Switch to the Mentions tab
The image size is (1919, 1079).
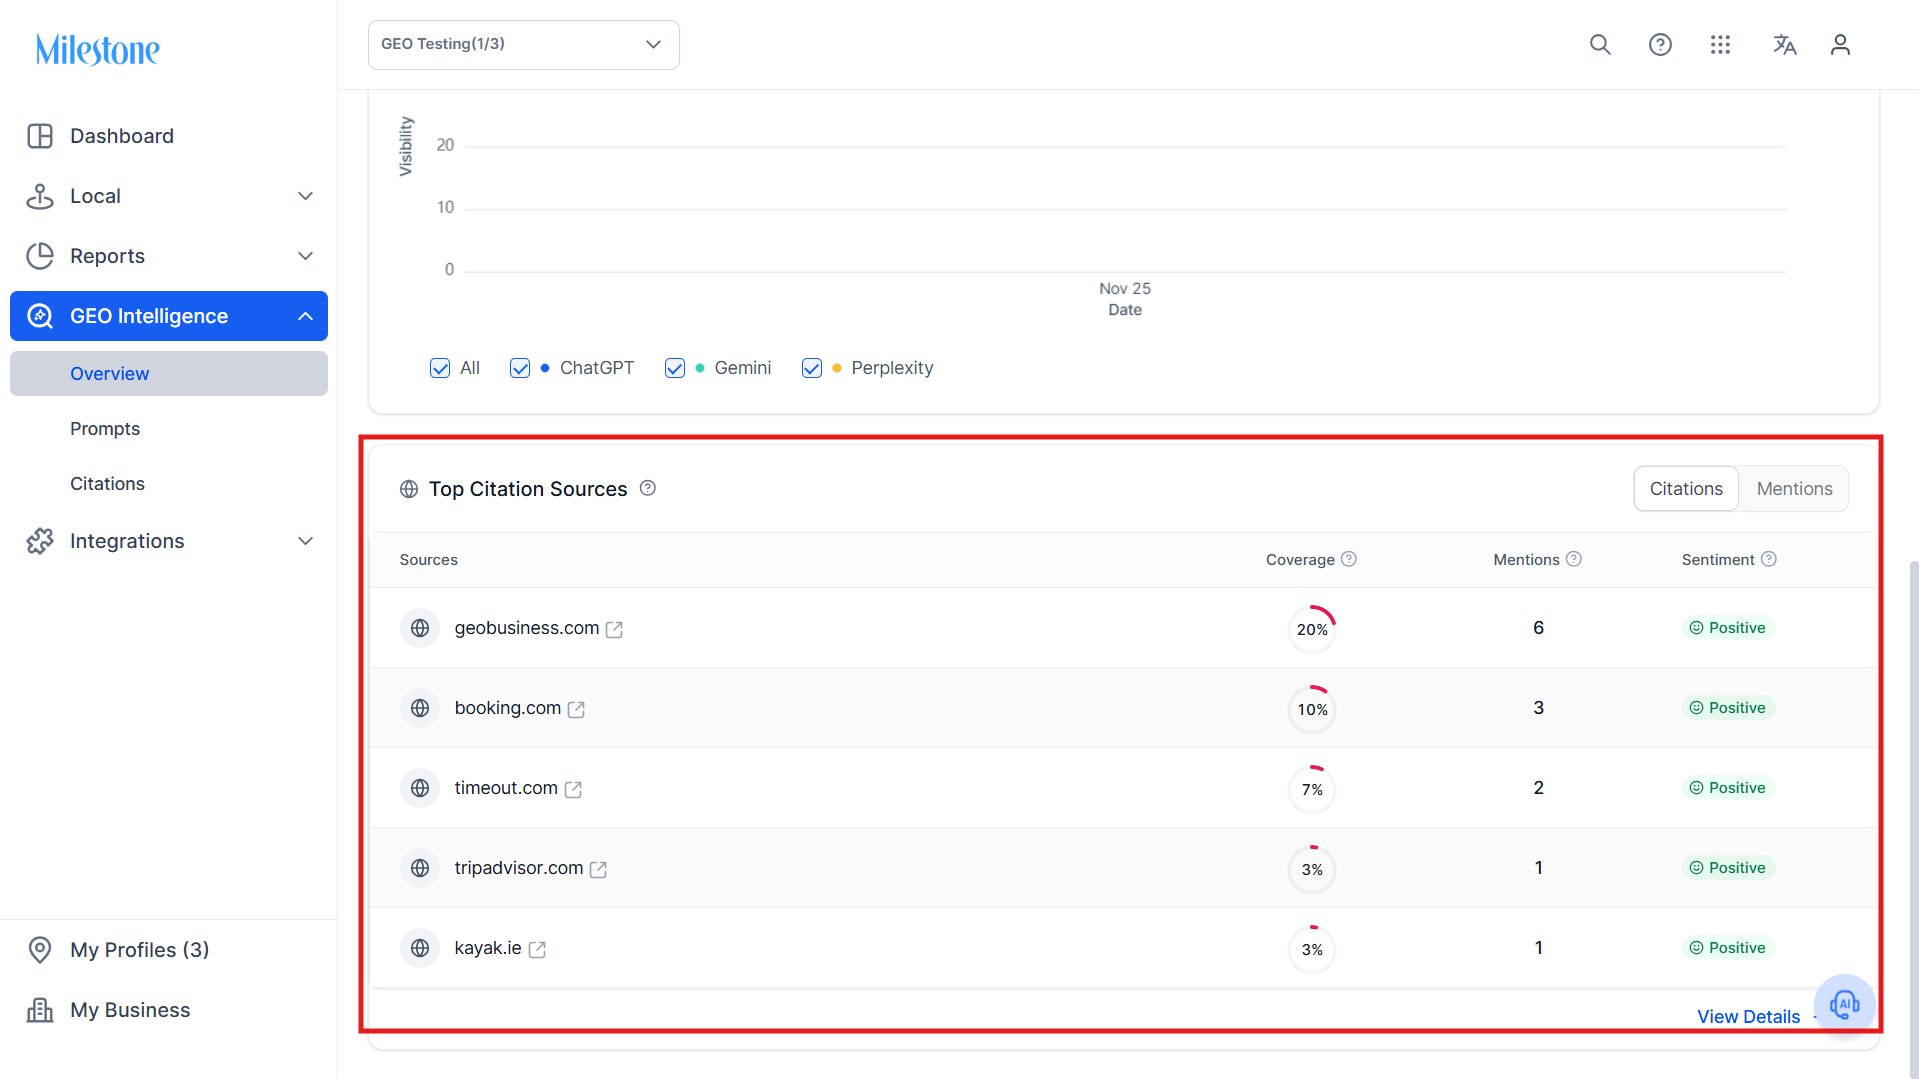pos(1795,489)
